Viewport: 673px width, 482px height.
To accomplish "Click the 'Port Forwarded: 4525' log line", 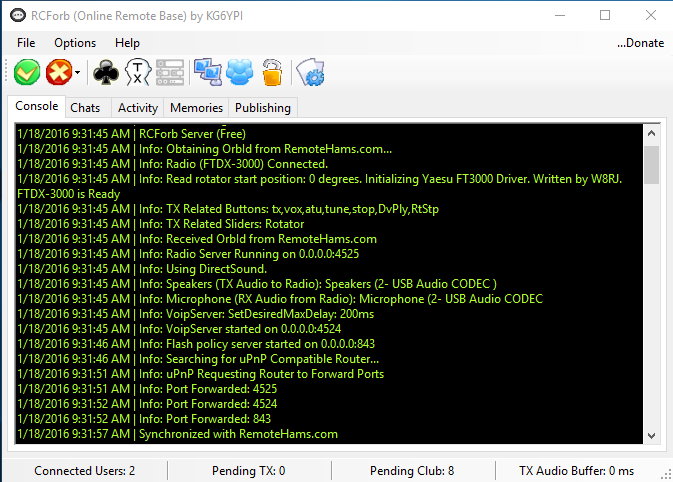I will tap(147, 389).
